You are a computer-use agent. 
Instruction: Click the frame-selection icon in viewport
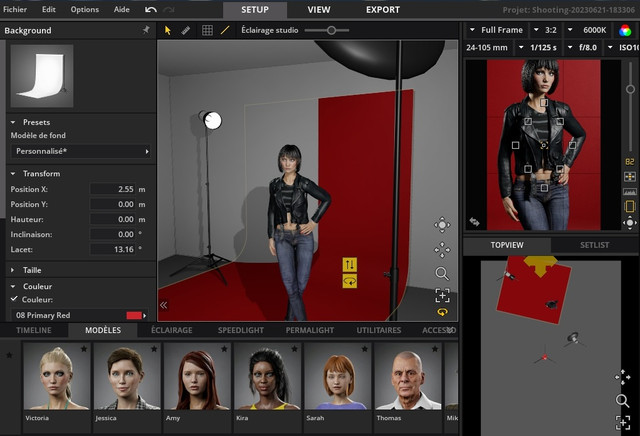442,296
